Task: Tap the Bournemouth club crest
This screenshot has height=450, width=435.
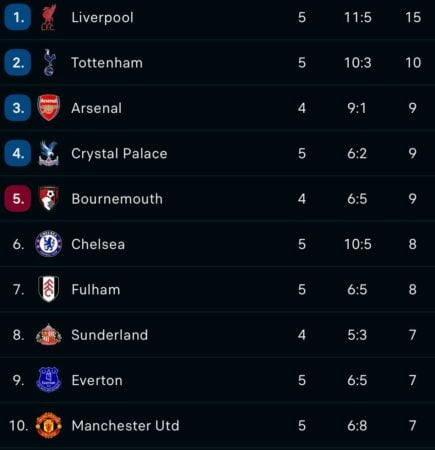Action: click(49, 199)
